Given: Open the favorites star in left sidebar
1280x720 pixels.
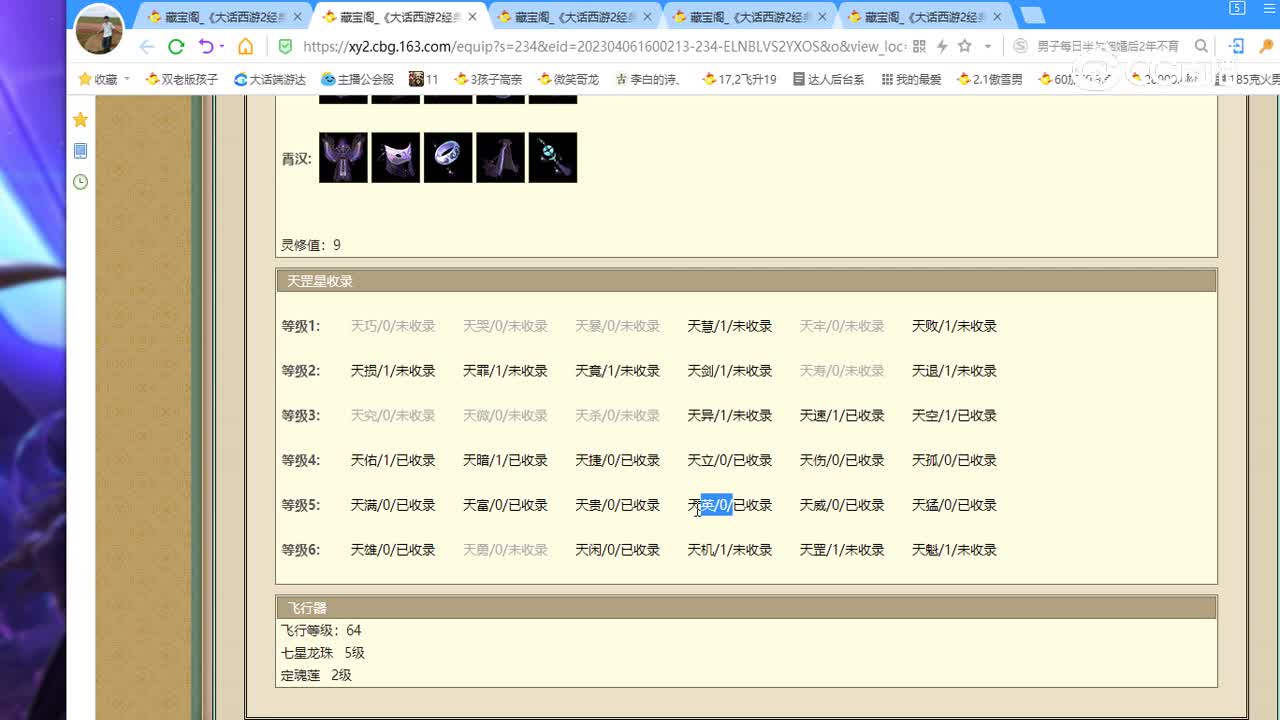Looking at the screenshot, I should point(81,120).
